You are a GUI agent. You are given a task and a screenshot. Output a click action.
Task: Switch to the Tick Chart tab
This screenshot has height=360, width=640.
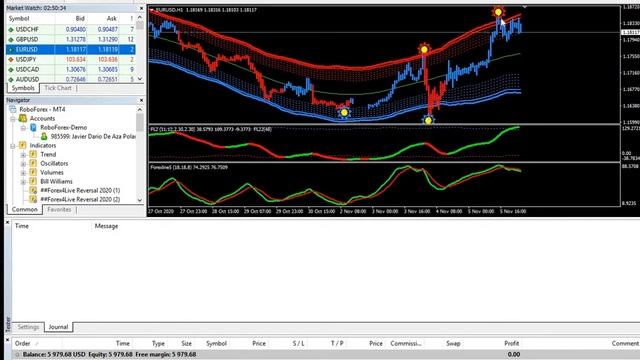[58, 88]
